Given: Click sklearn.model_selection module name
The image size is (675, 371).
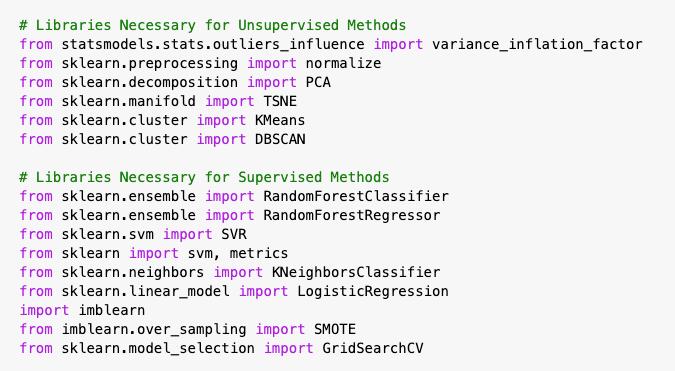Looking at the screenshot, I should click(158, 348).
